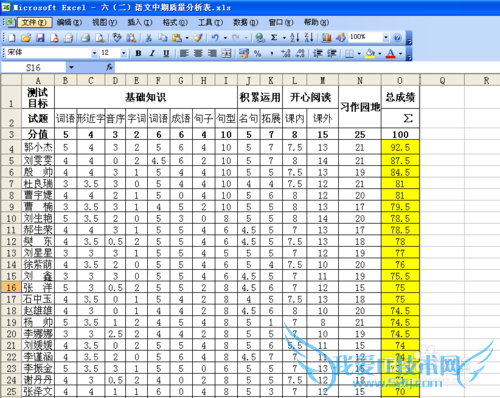Viewport: 500px width, 398px height.
Task: Open the Chart Wizard icon
Action: (x=326, y=38)
